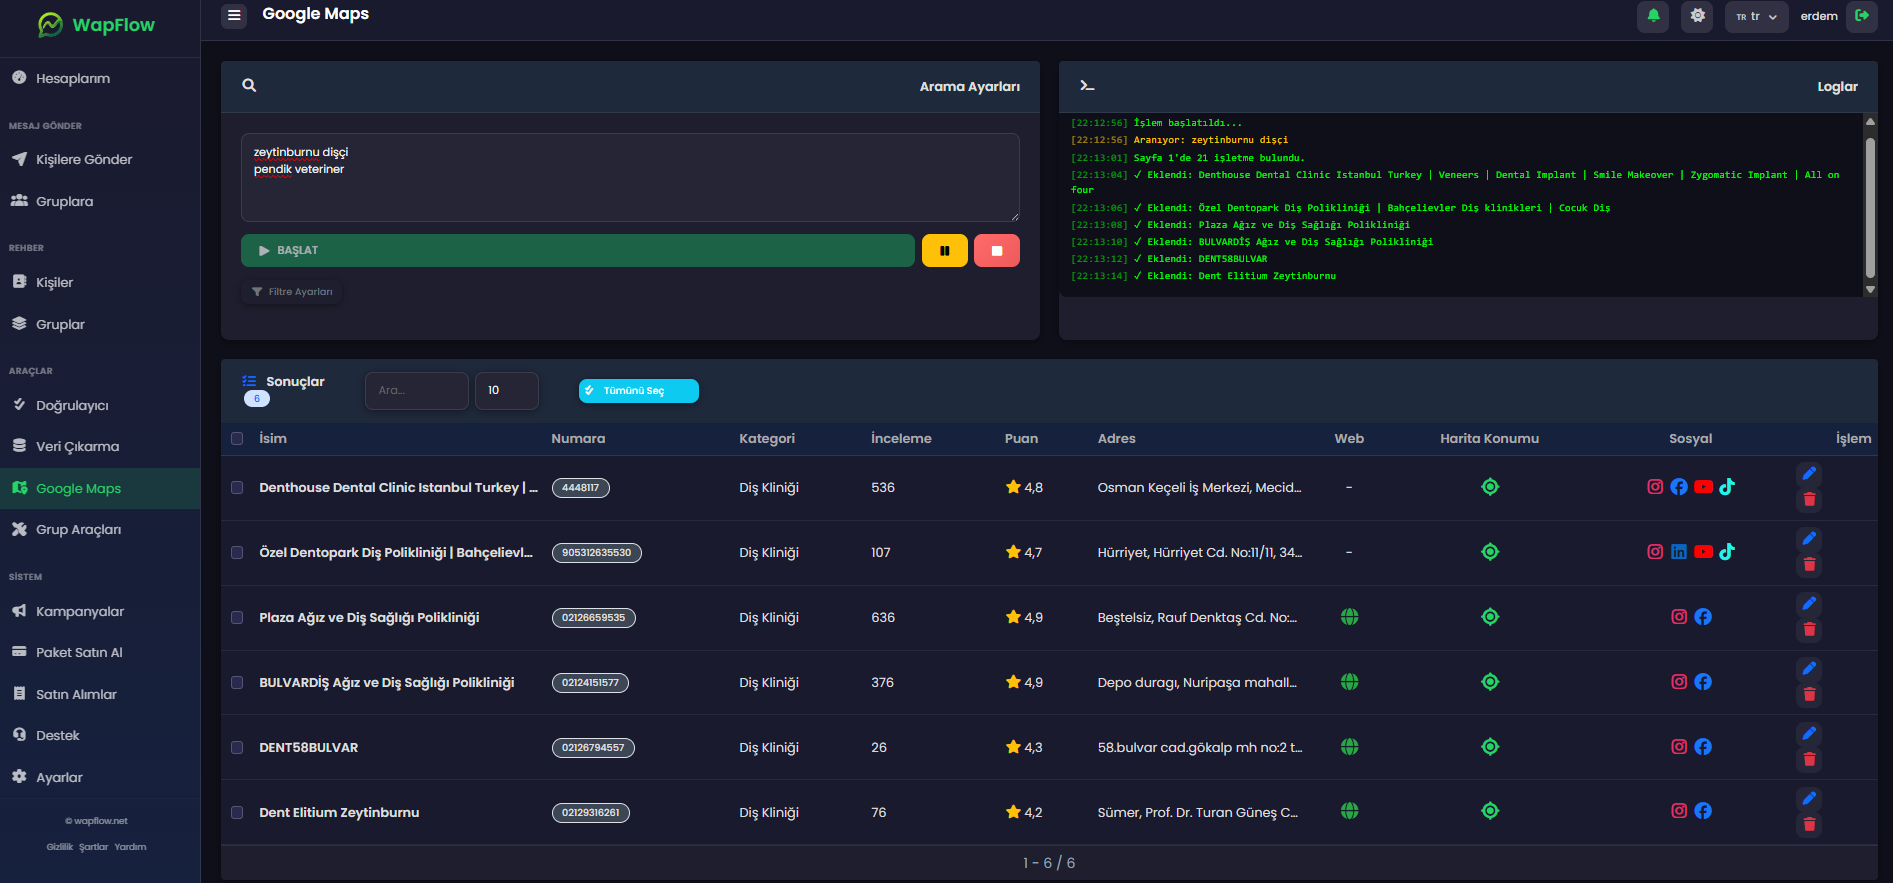Image resolution: width=1893 pixels, height=883 pixels.
Task: Show map location of Denthouse Dental Clinic
Action: click(x=1490, y=487)
